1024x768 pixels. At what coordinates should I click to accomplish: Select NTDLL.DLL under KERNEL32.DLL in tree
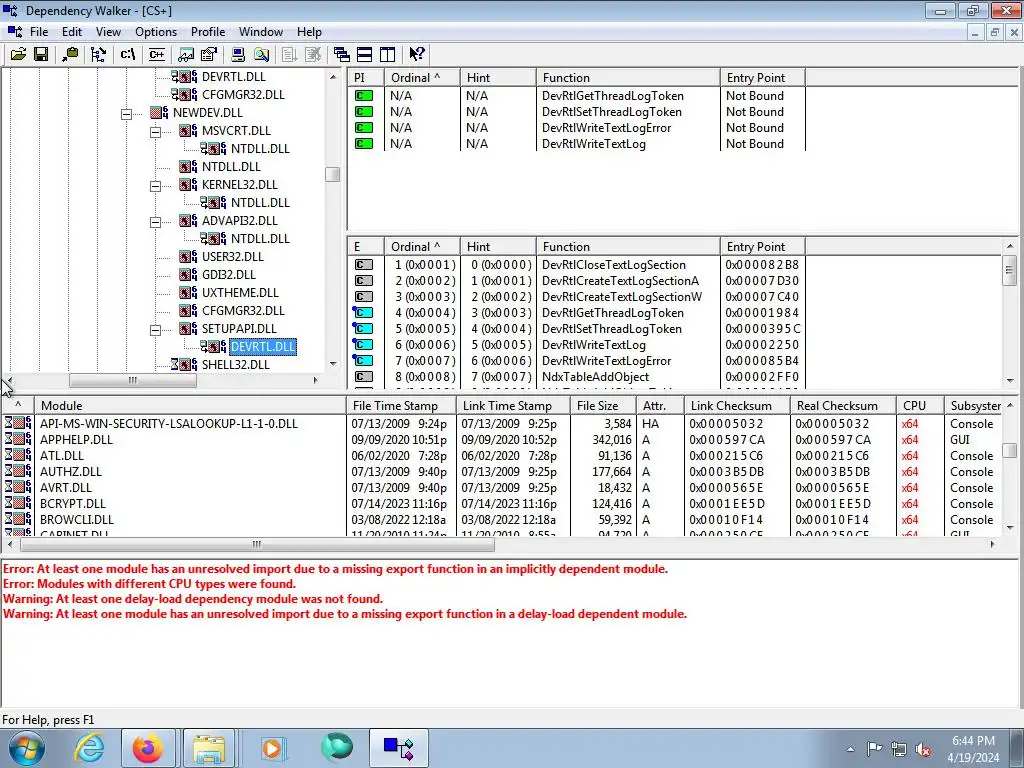[260, 202]
